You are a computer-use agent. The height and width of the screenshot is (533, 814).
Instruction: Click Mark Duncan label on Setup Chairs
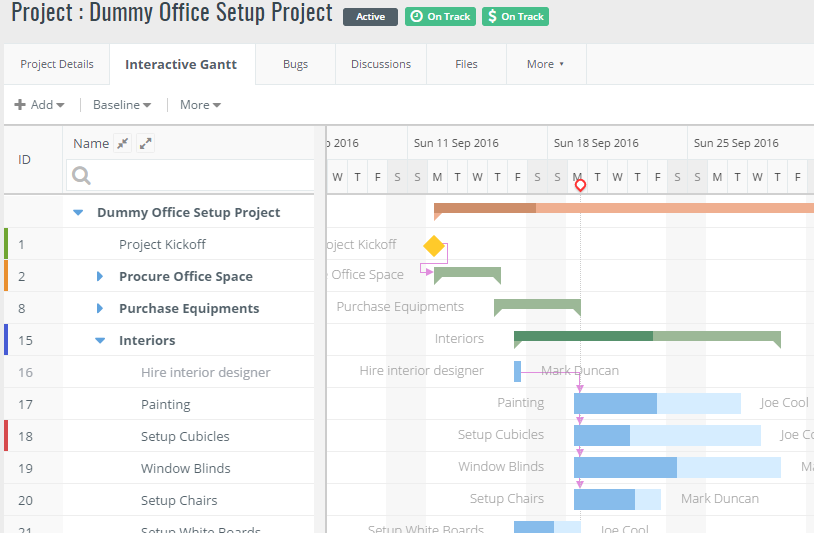tap(720, 499)
